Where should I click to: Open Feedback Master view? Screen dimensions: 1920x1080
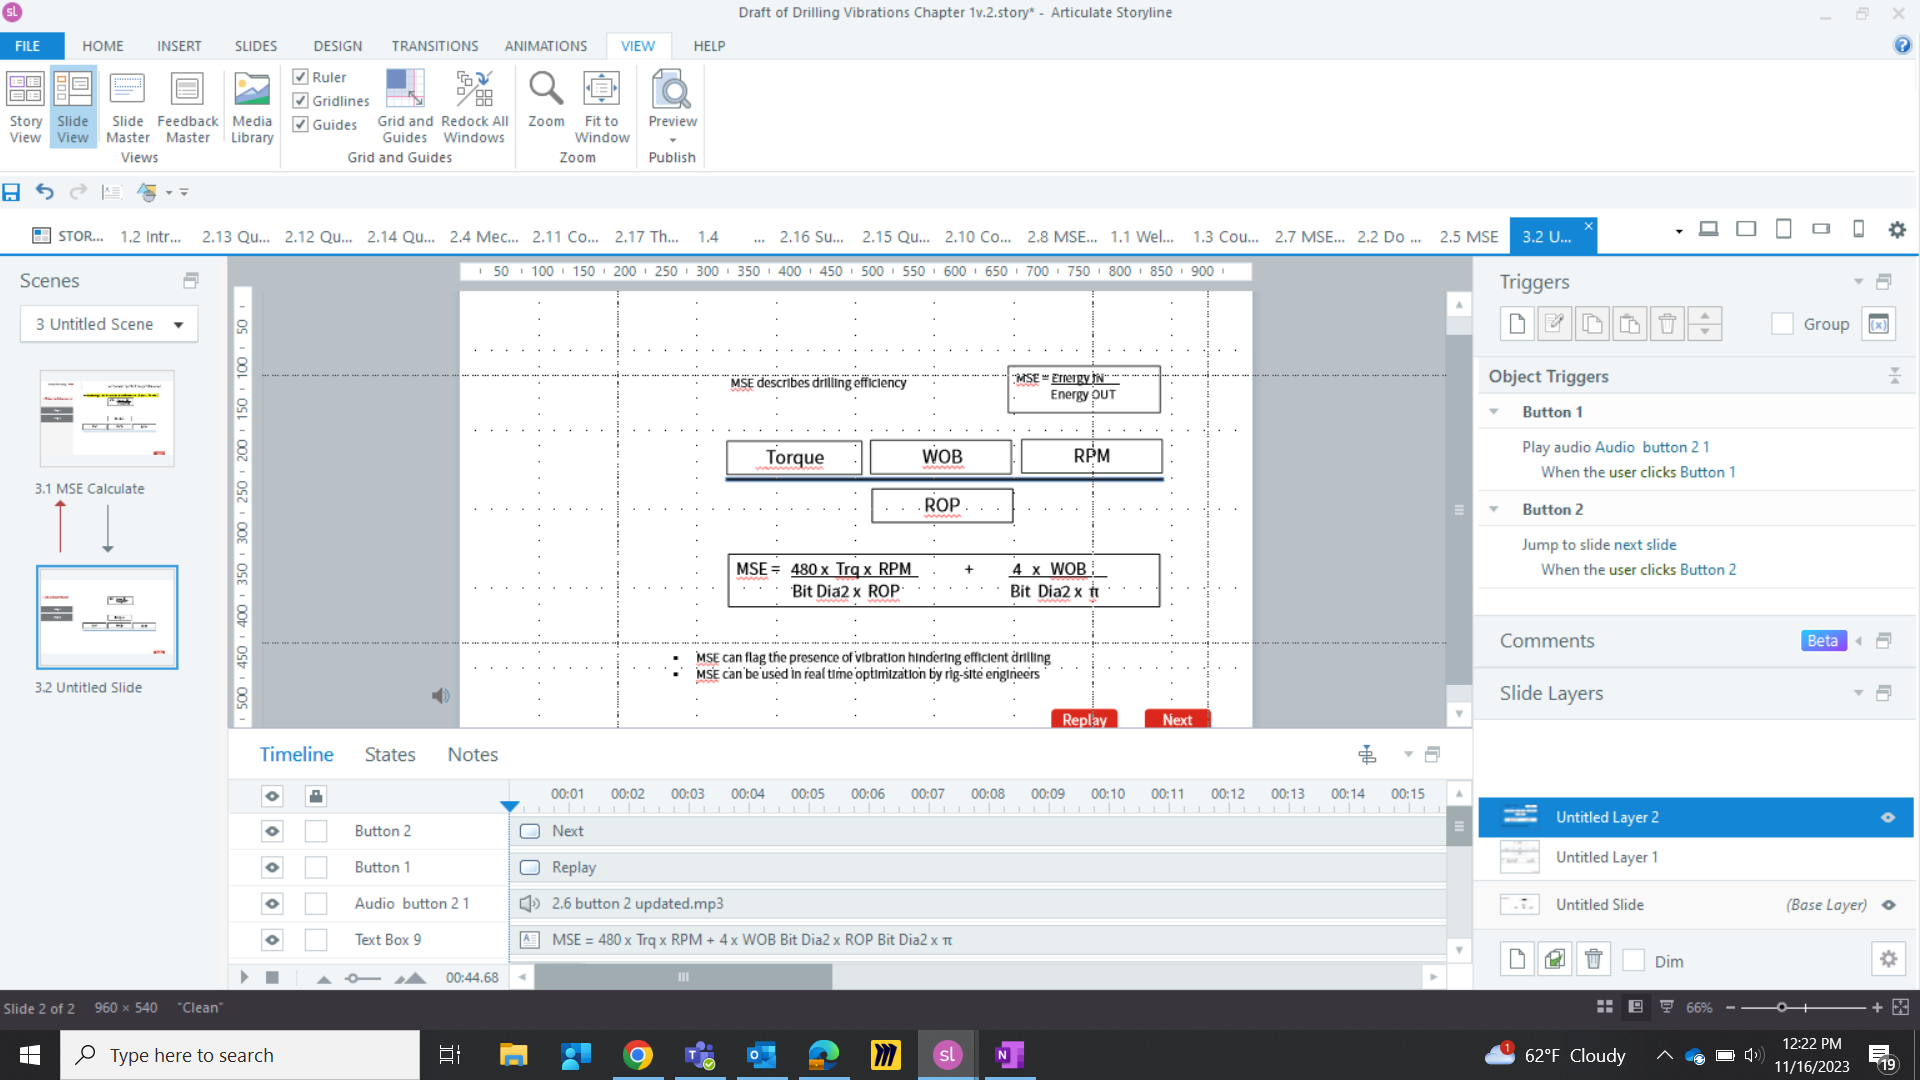pyautogui.click(x=187, y=106)
